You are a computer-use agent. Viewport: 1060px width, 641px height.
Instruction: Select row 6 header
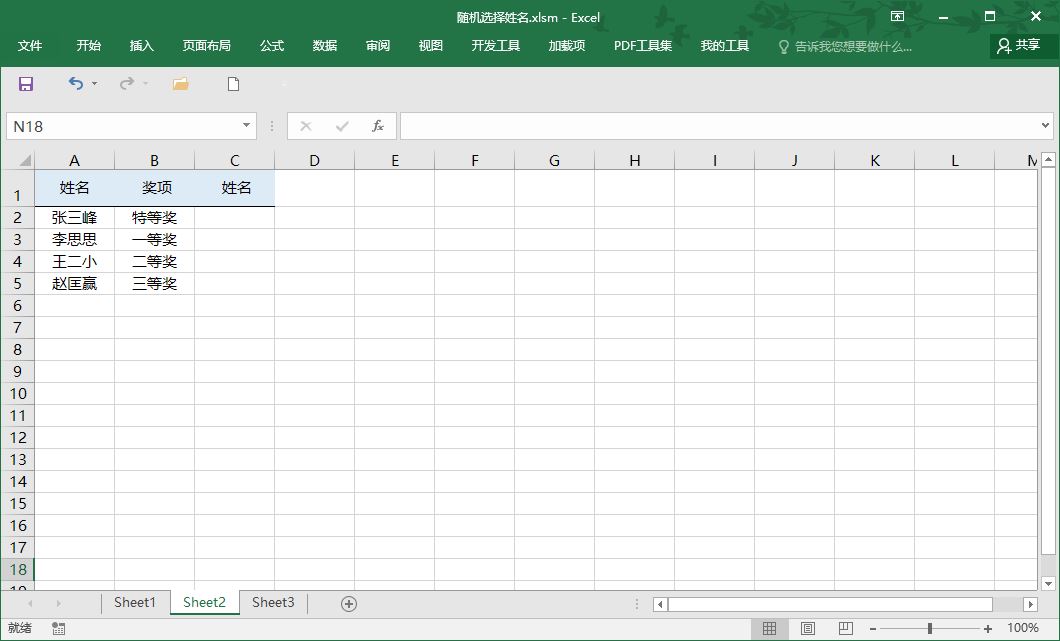[18, 306]
